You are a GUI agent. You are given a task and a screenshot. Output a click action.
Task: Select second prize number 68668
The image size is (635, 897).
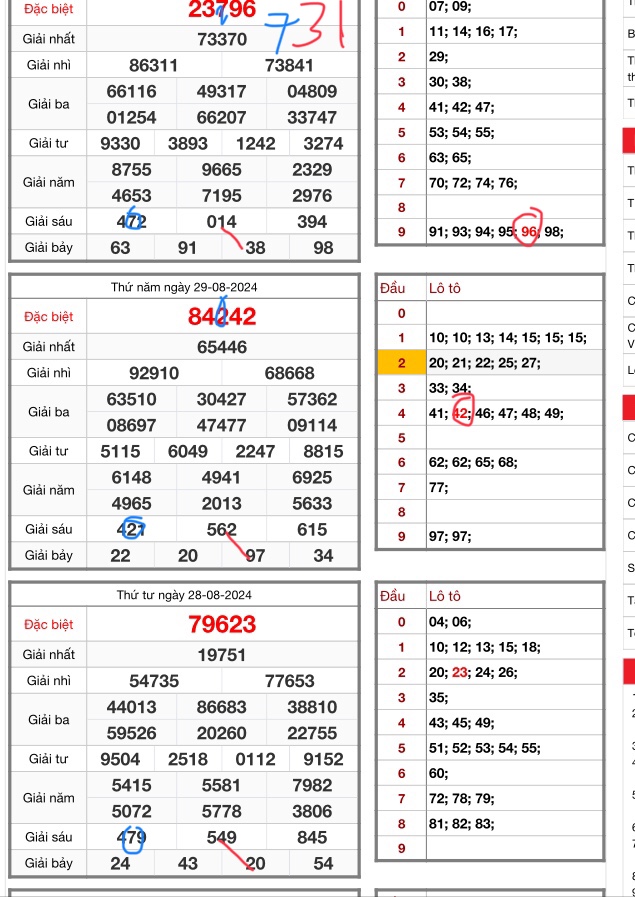tap(289, 373)
